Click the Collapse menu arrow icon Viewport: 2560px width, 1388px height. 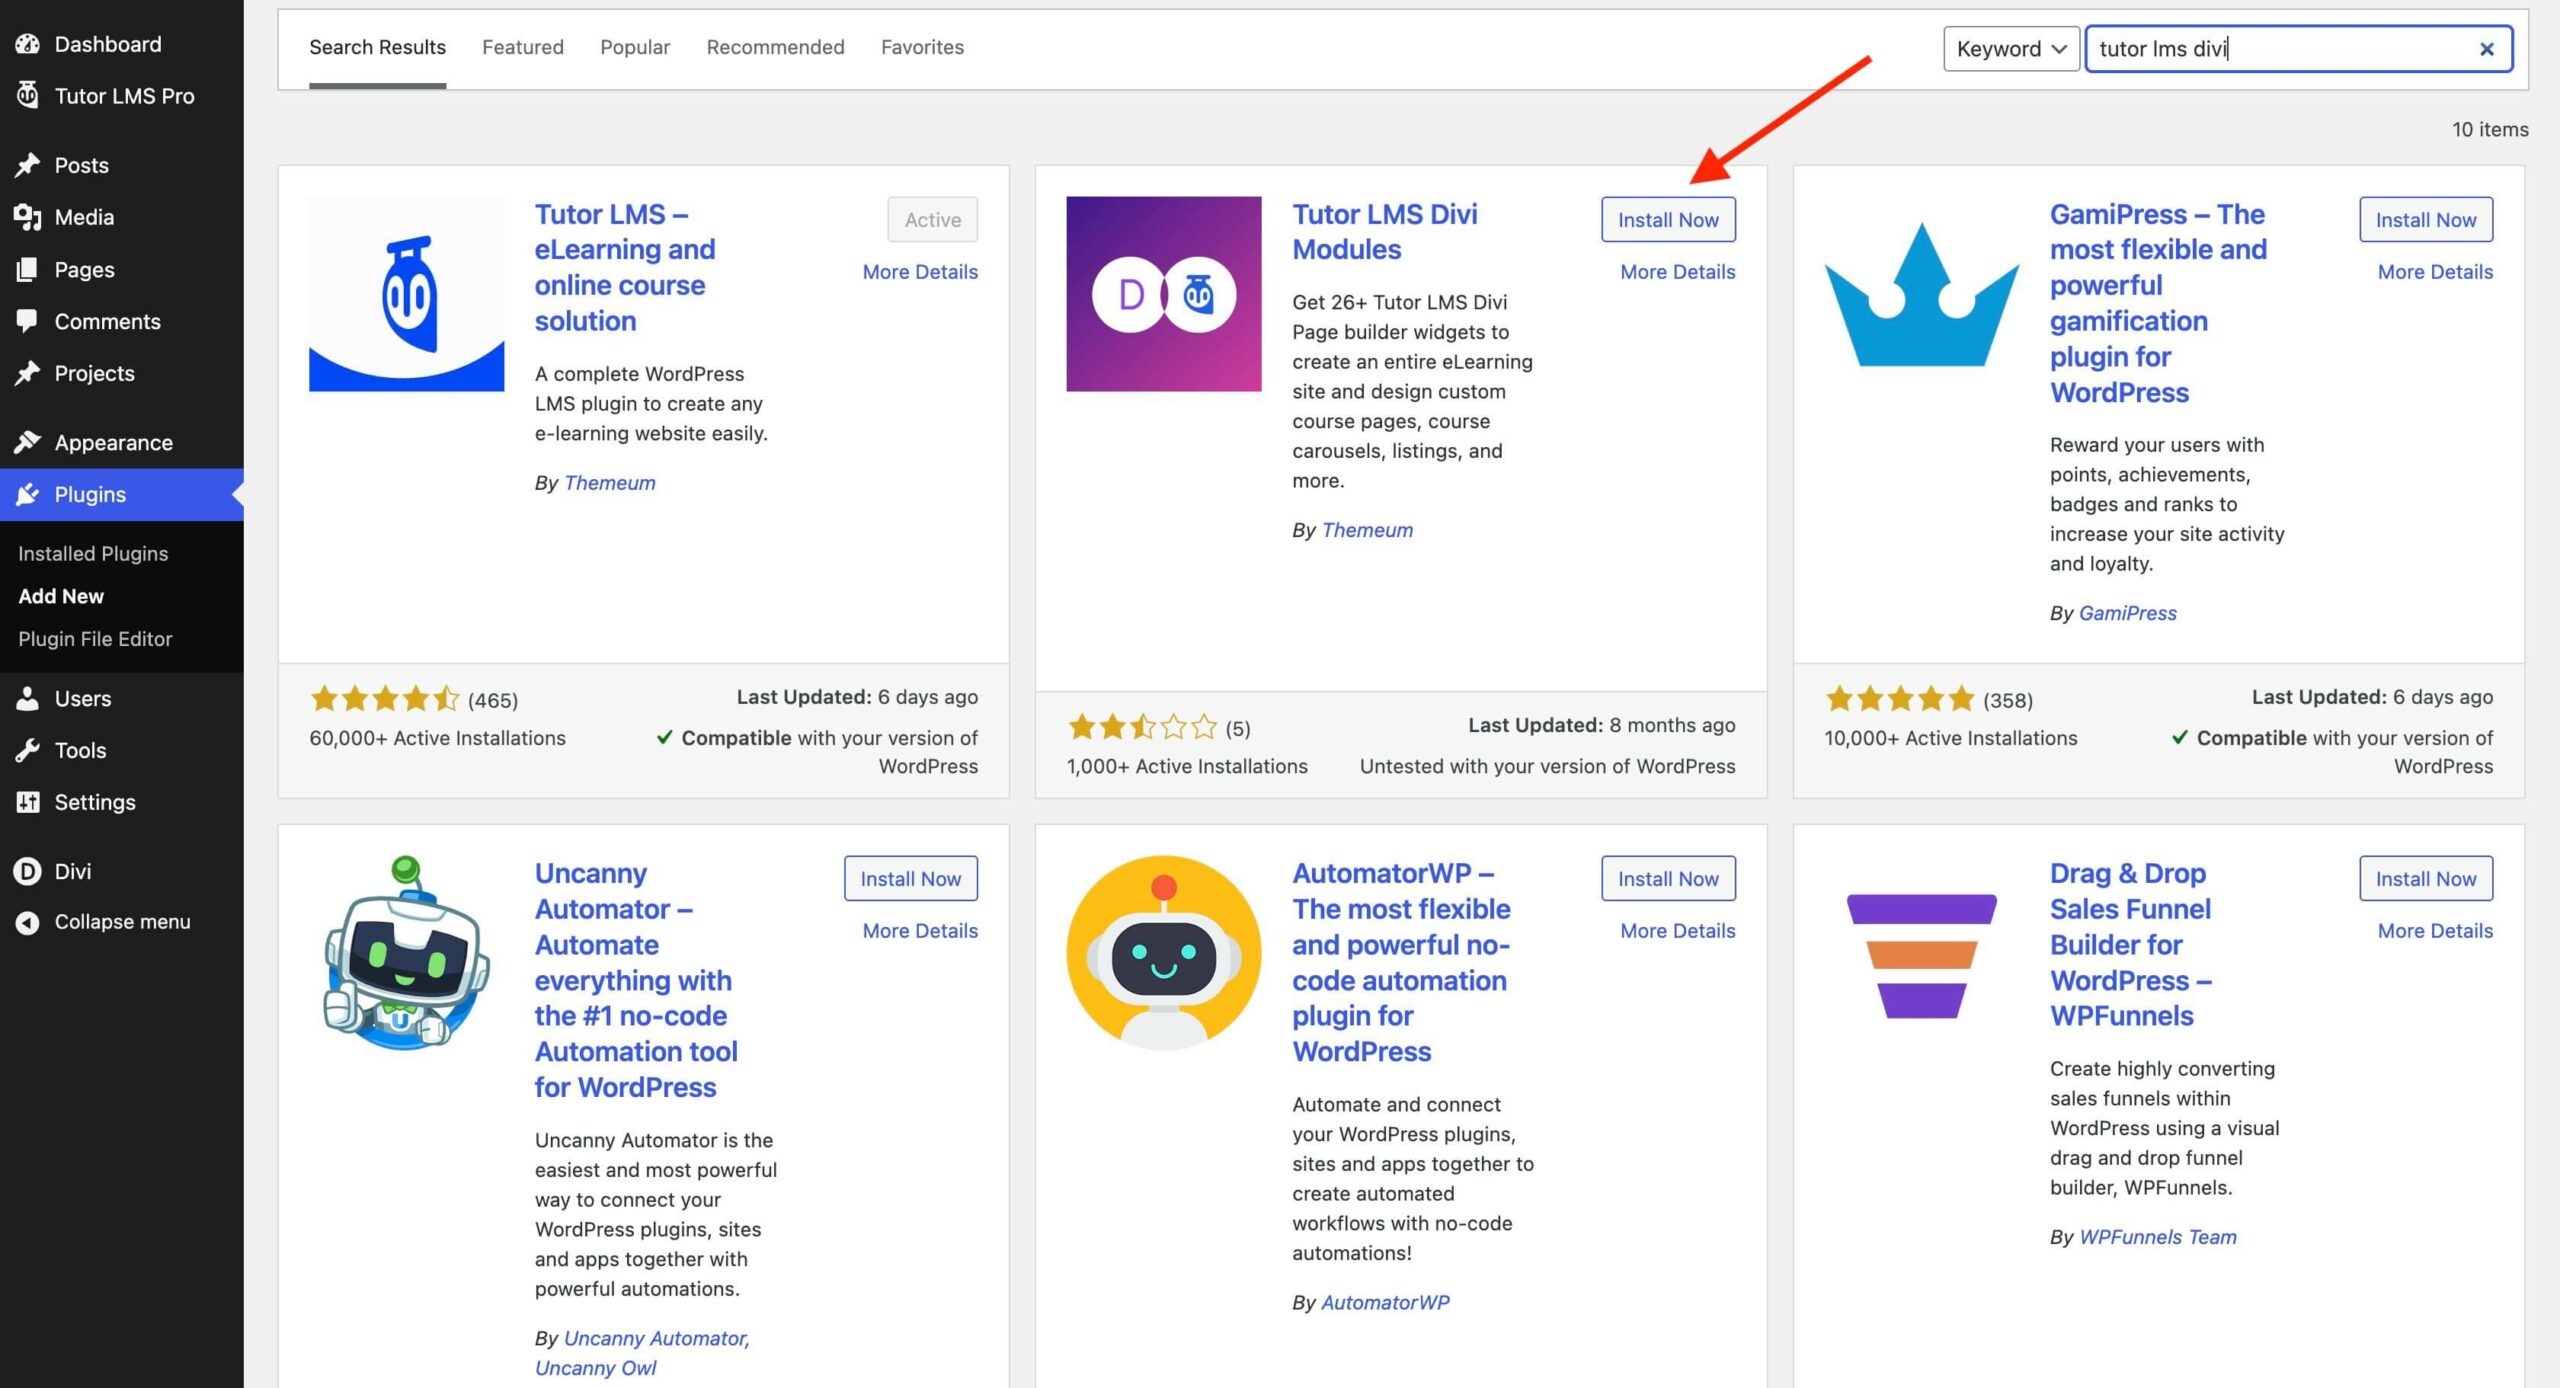[x=27, y=922]
